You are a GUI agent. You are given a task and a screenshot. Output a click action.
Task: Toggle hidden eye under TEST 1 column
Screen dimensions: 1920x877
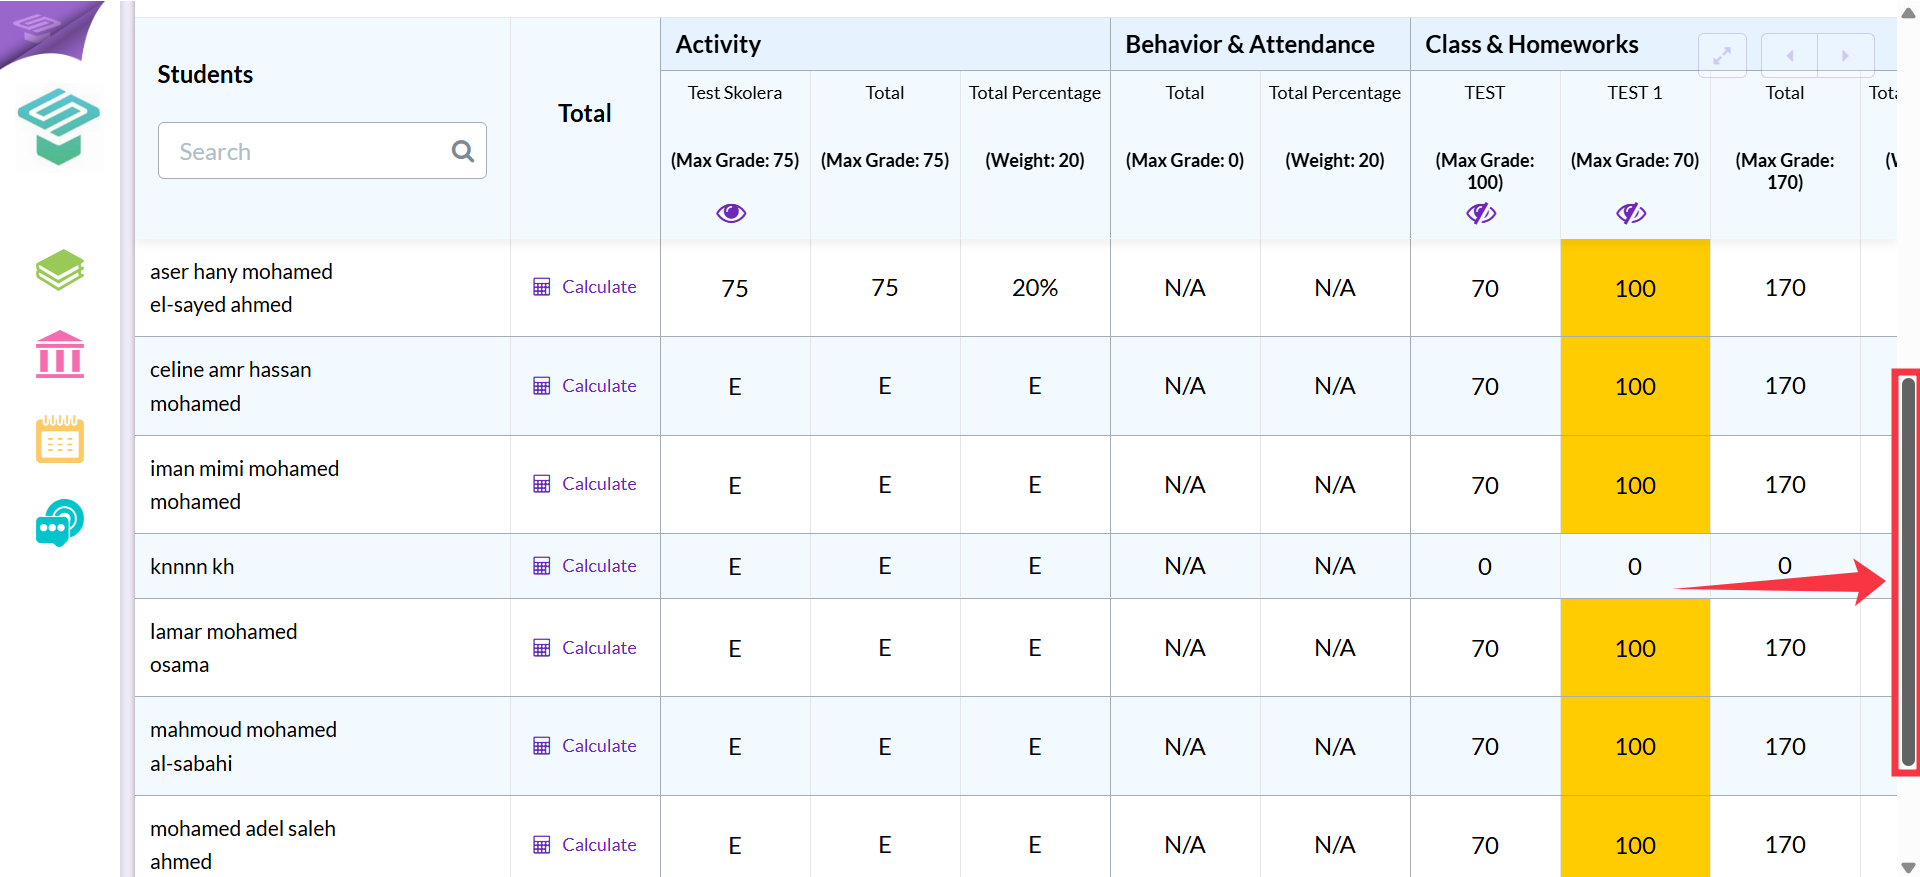tap(1631, 213)
